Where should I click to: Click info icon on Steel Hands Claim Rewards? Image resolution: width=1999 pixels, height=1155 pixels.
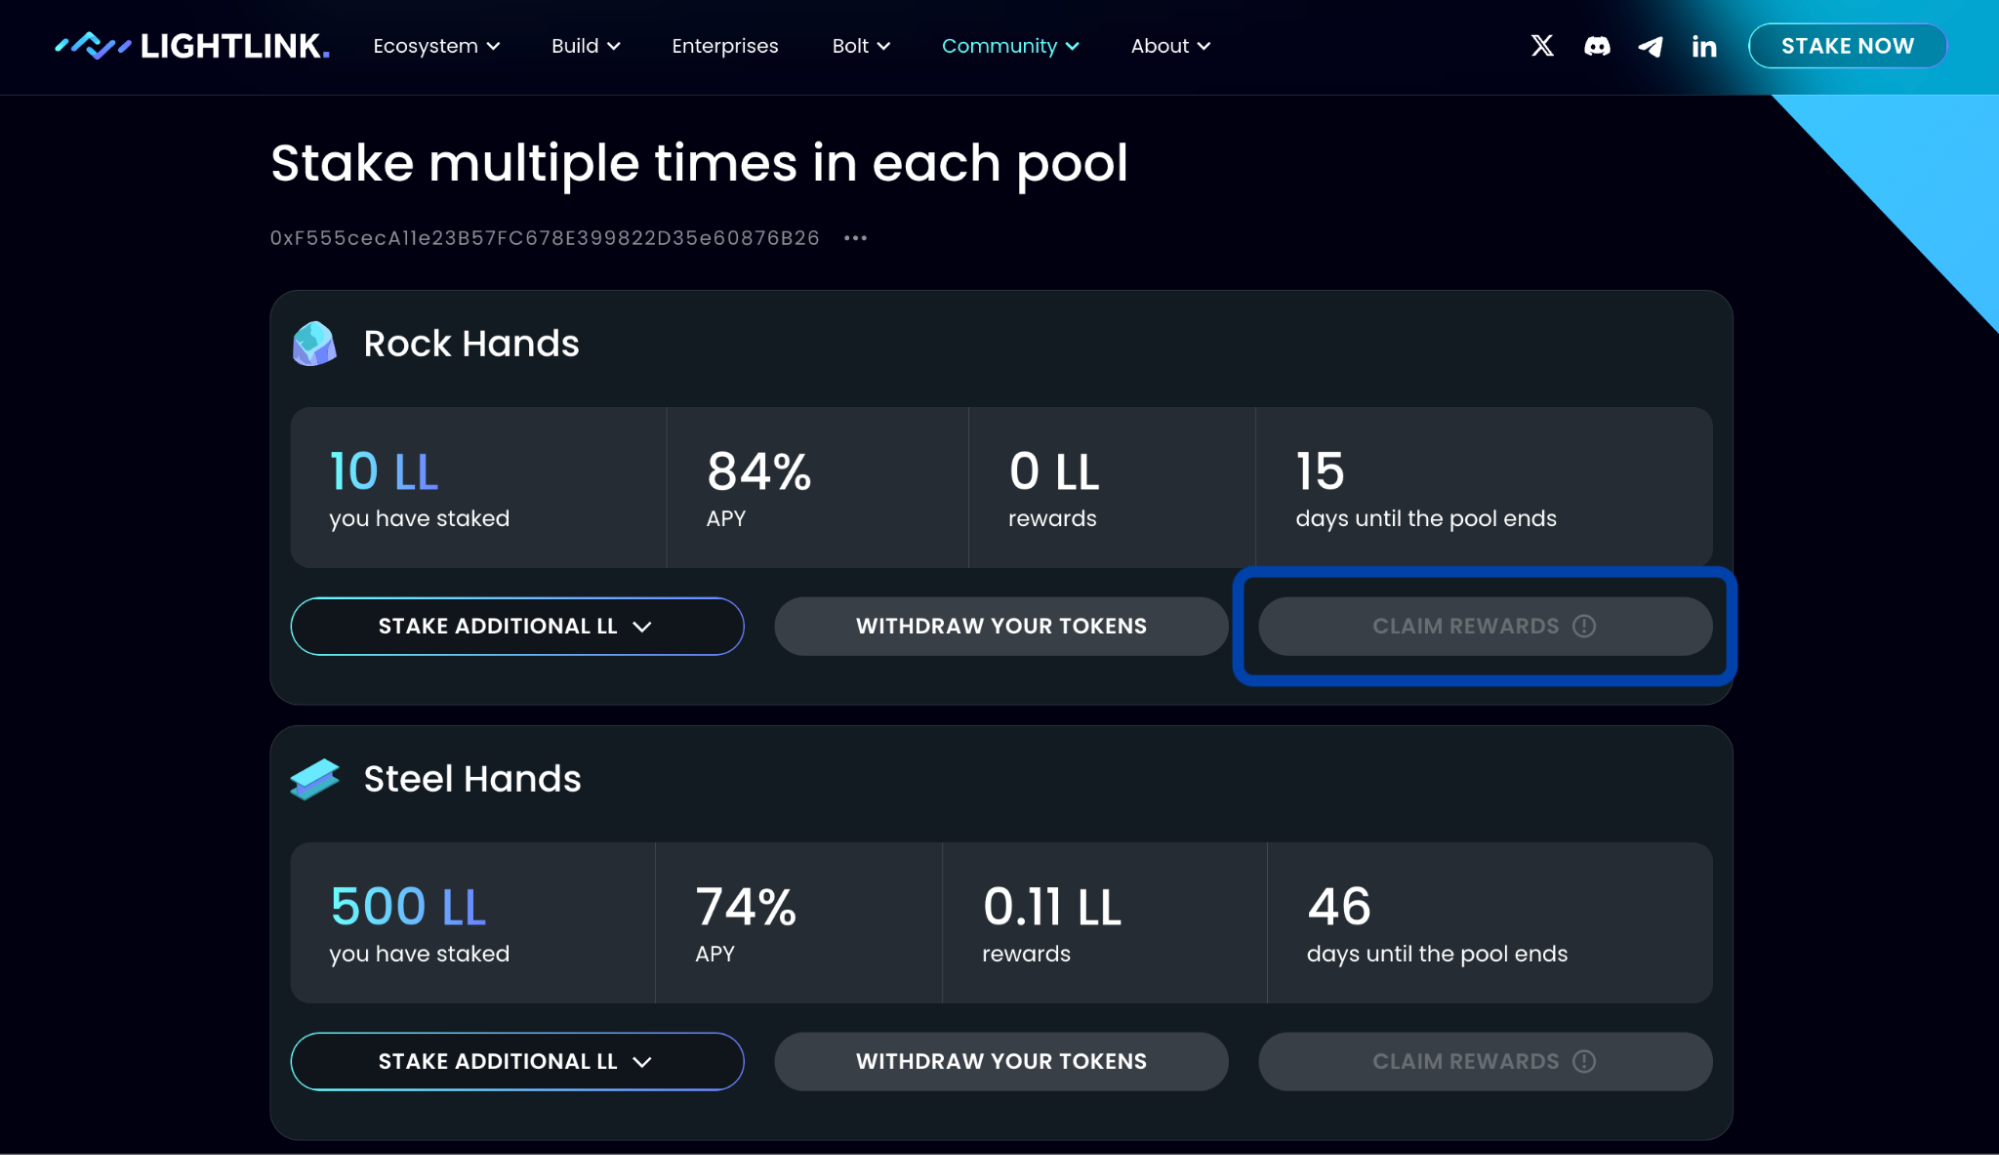coord(1584,1061)
